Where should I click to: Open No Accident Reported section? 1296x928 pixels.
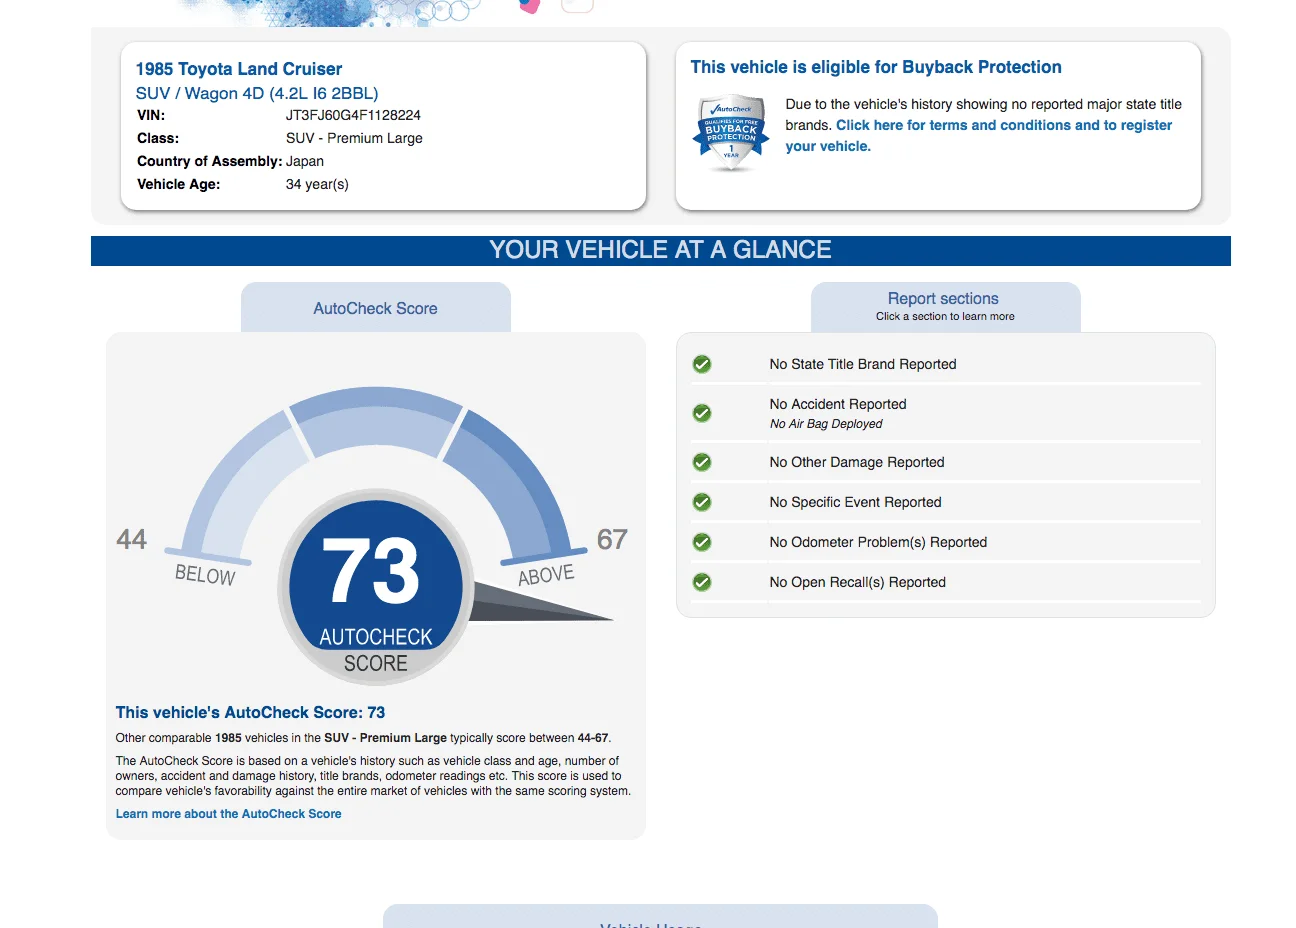[837, 404]
